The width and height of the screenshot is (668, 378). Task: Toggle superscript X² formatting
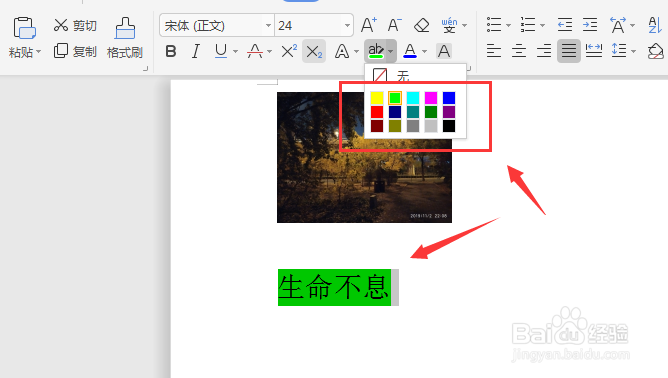(x=289, y=52)
